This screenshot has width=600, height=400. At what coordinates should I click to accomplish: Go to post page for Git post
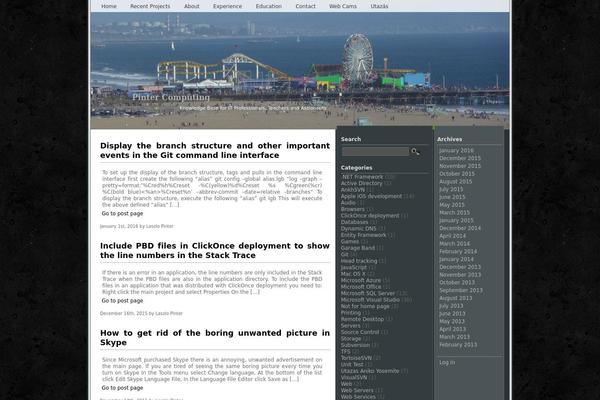coord(122,214)
